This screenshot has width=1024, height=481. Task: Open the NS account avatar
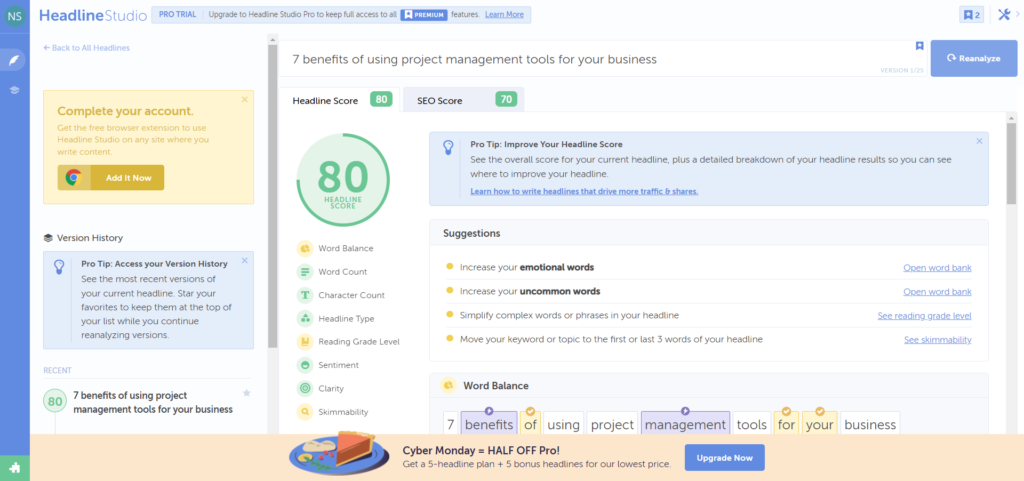tap(14, 15)
